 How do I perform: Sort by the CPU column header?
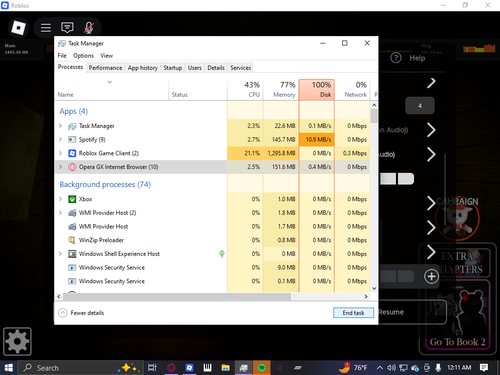(x=245, y=90)
